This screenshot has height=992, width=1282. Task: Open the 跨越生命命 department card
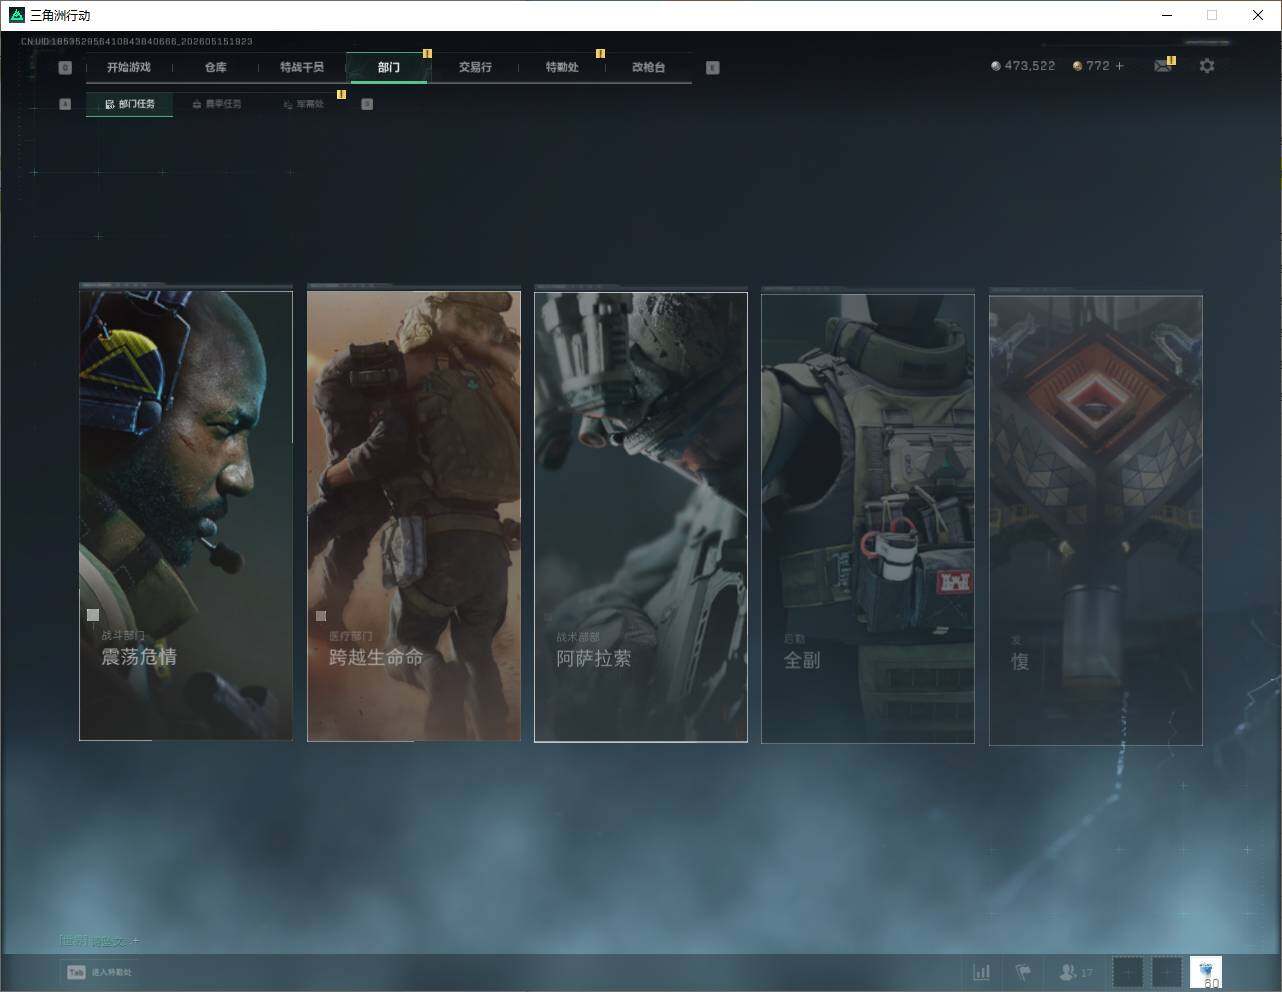pyautogui.click(x=414, y=515)
